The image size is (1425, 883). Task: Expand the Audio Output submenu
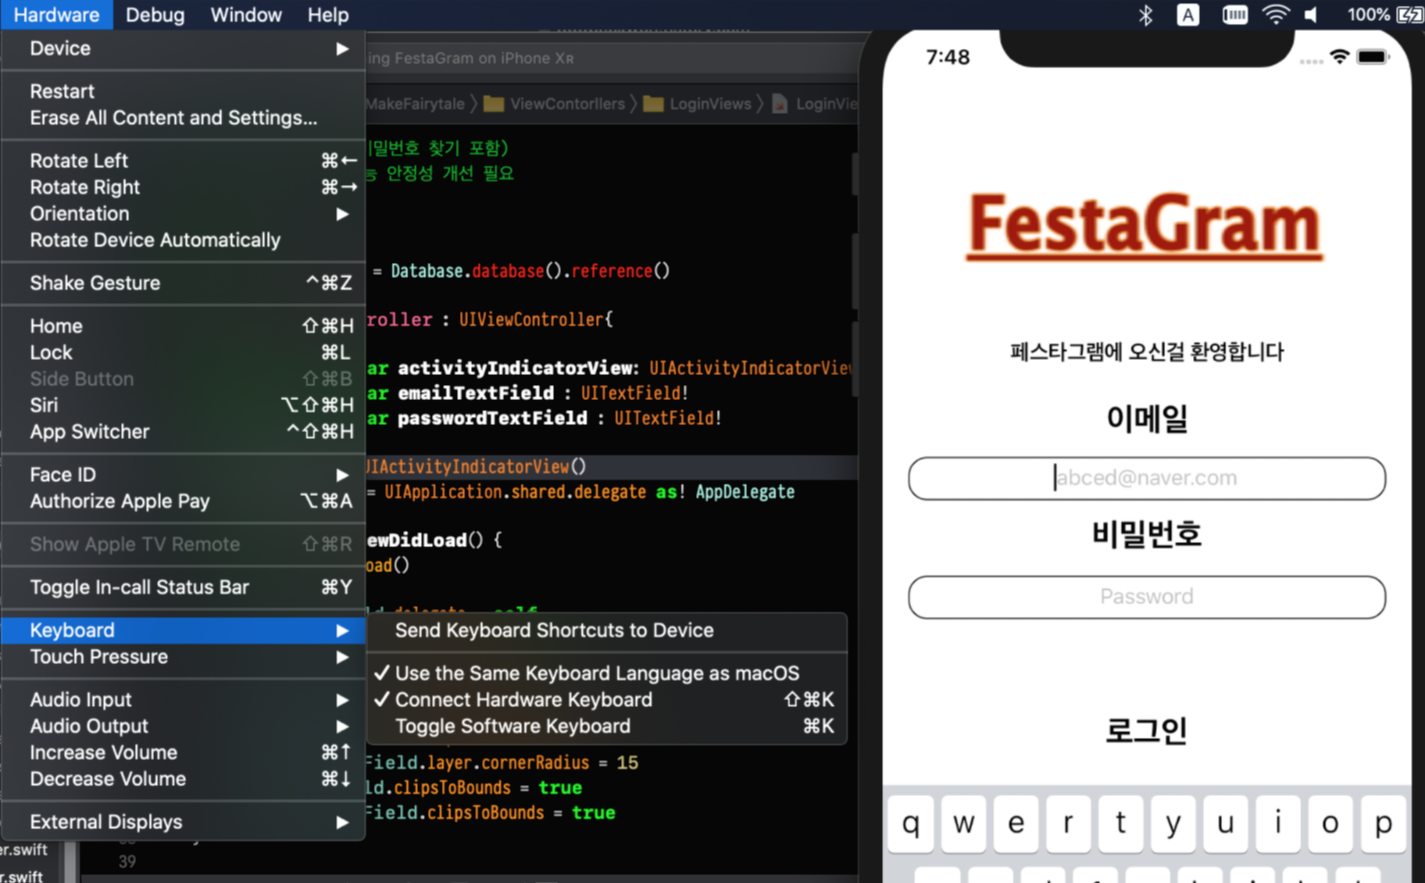pos(183,726)
